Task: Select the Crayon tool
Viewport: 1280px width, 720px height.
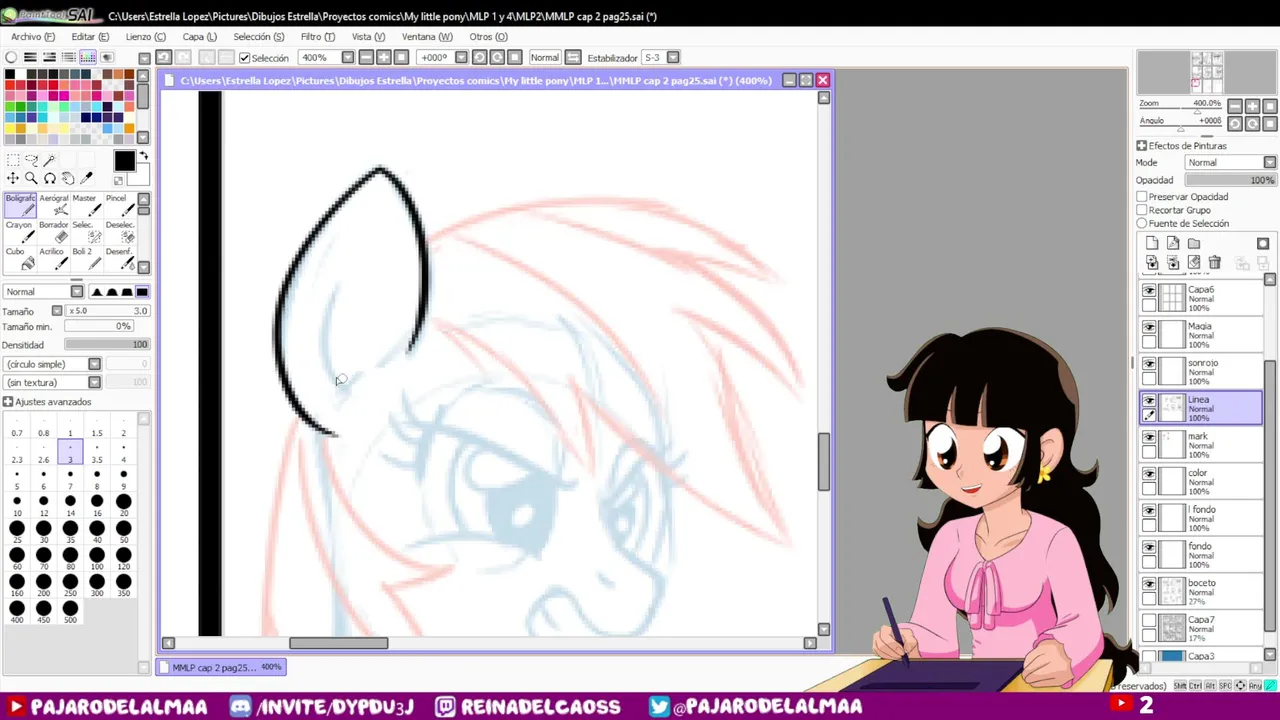Action: 20,232
